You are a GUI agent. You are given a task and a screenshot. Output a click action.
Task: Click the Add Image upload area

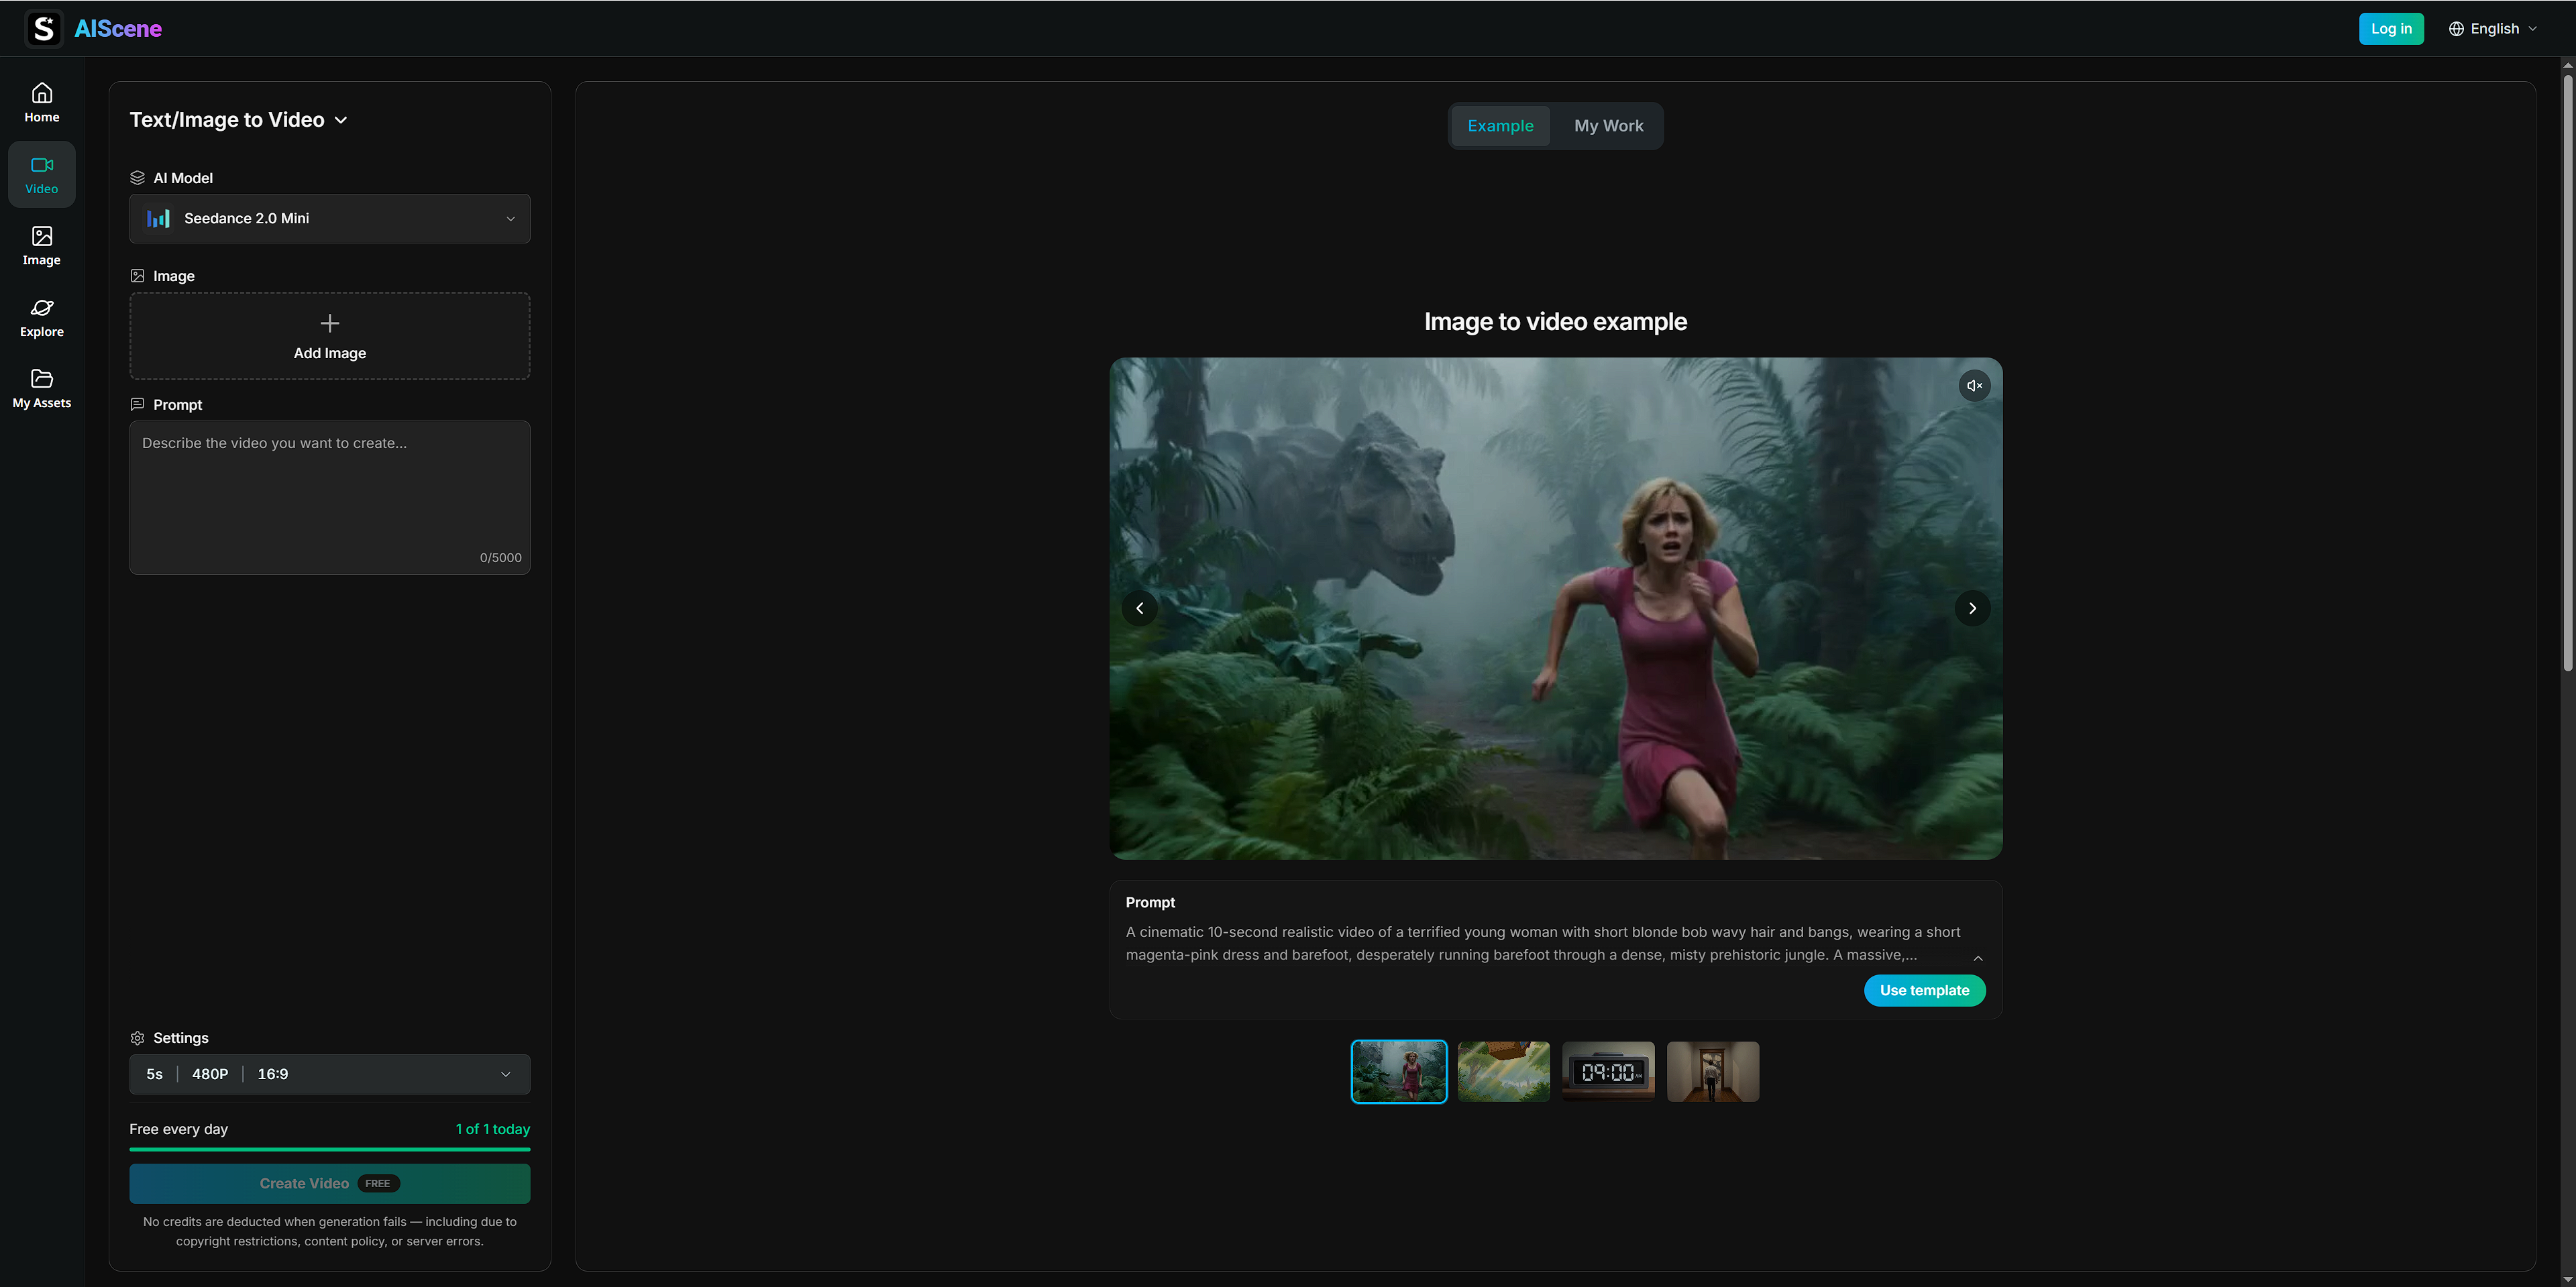(x=330, y=336)
